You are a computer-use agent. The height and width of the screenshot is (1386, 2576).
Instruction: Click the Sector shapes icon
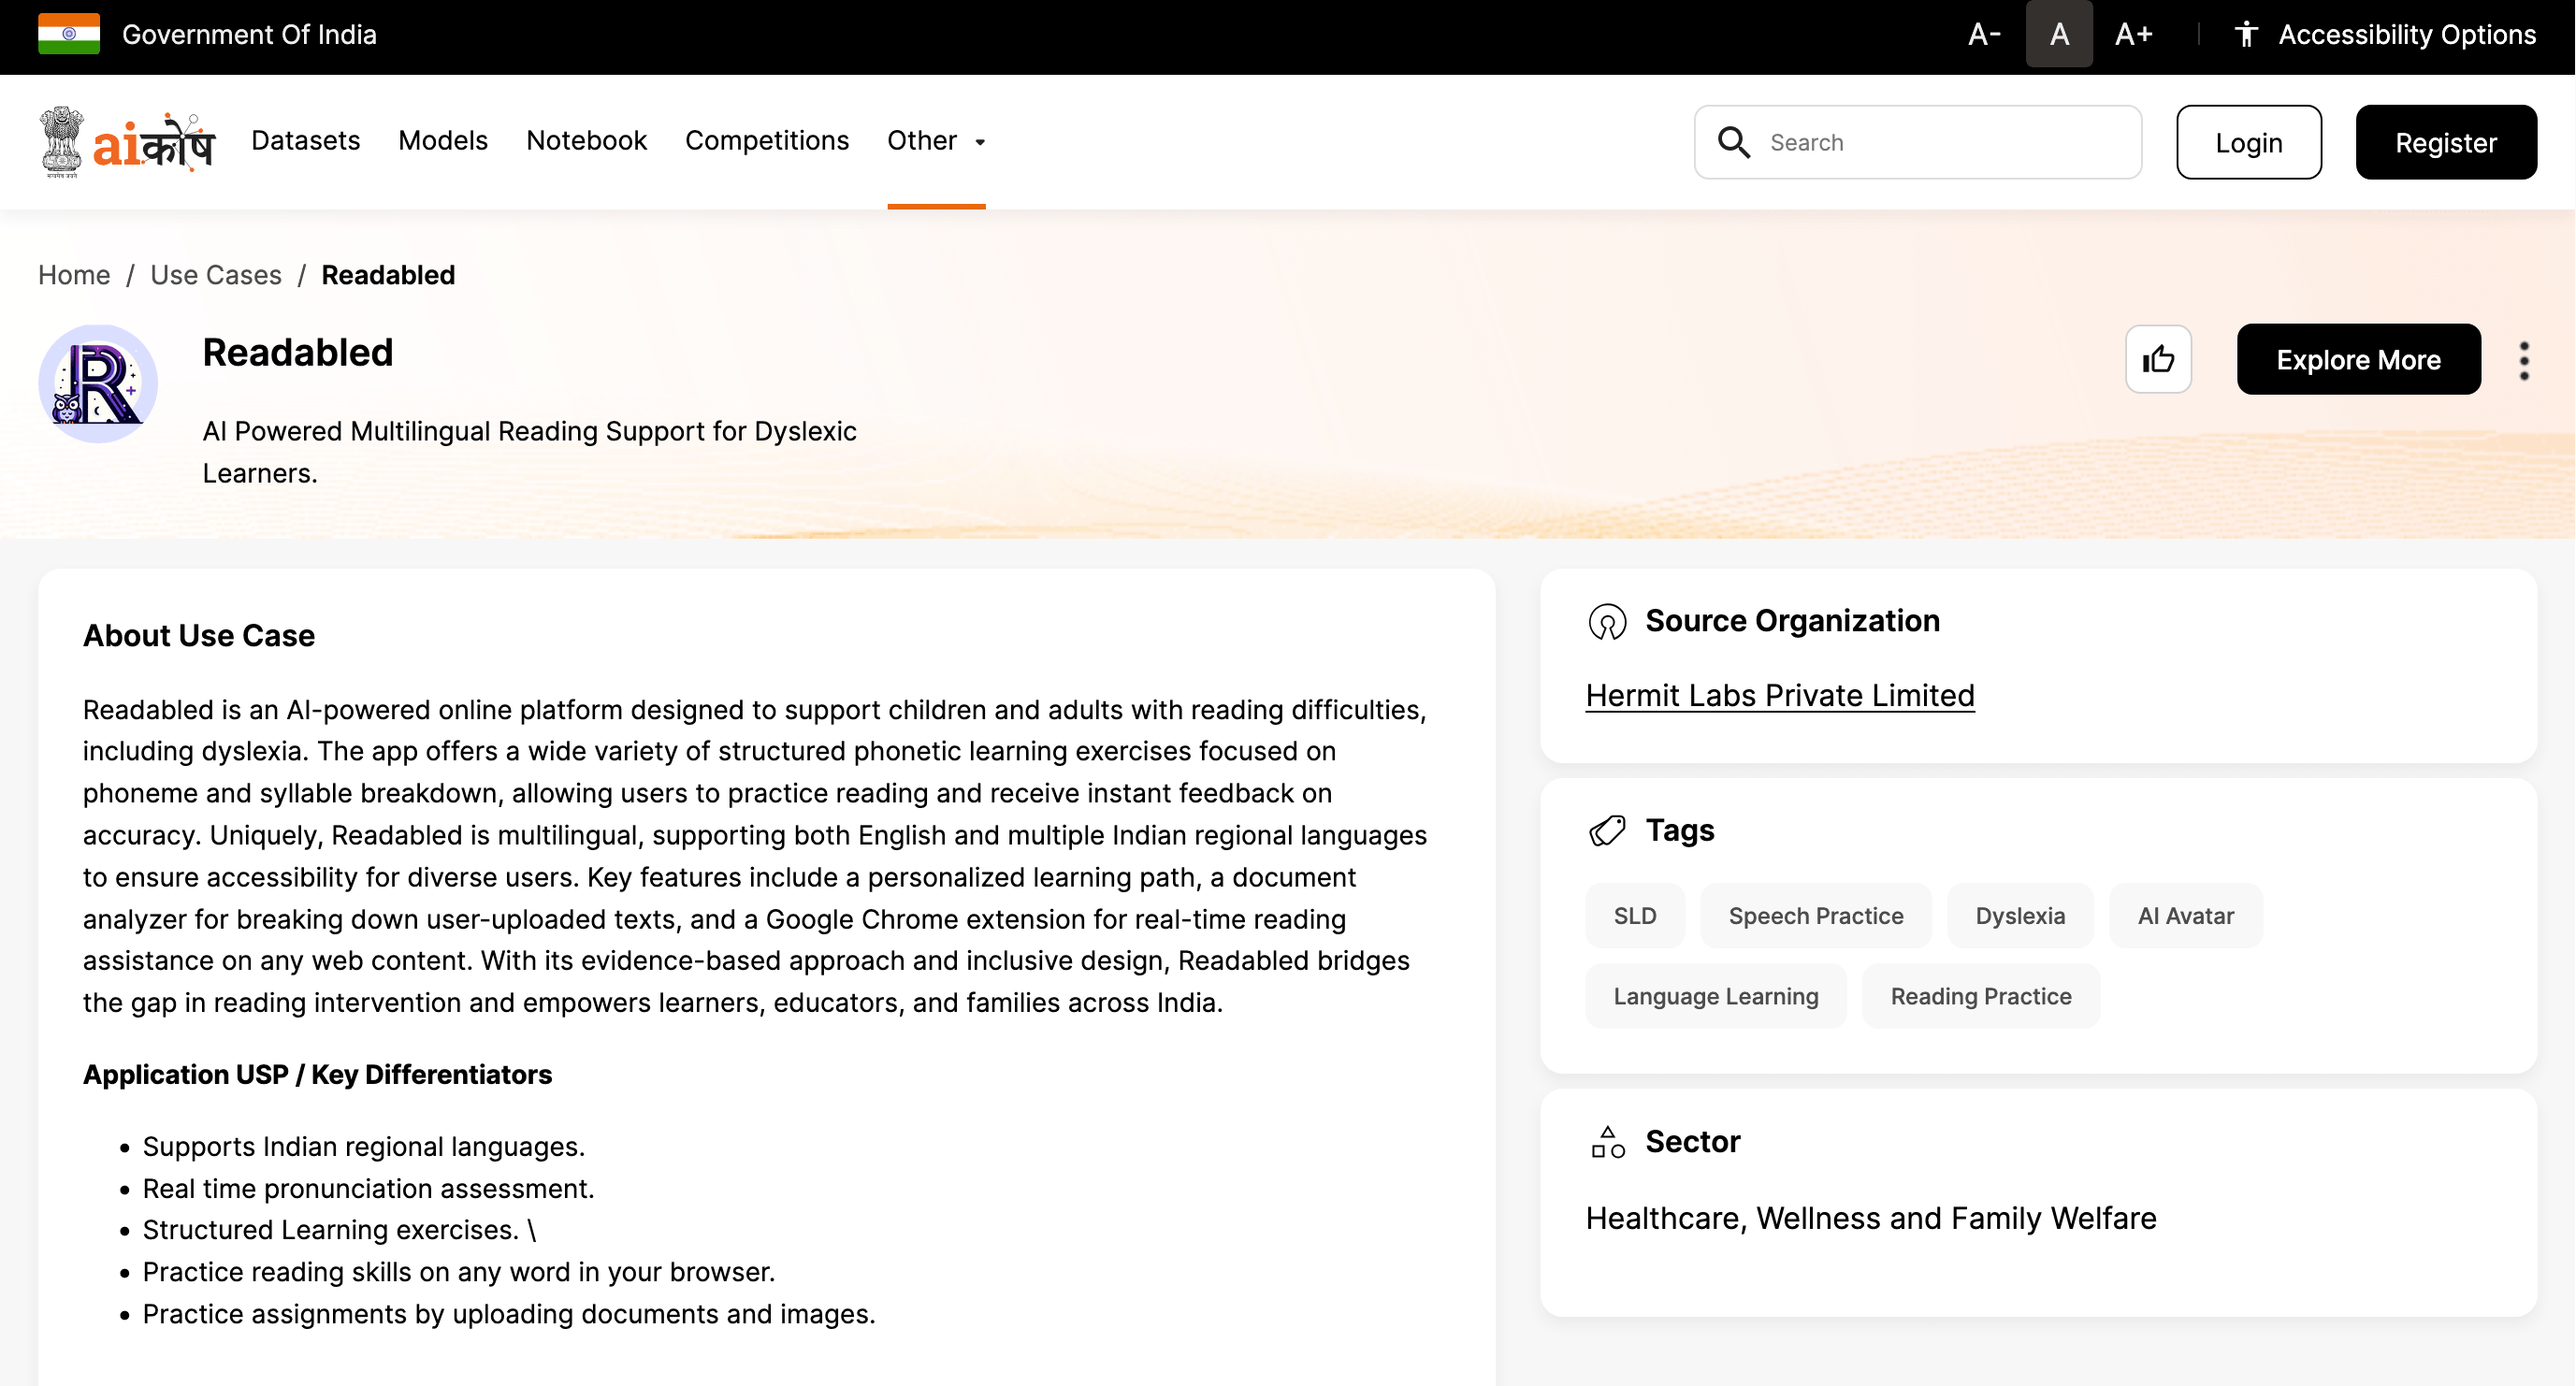pyautogui.click(x=1607, y=1142)
